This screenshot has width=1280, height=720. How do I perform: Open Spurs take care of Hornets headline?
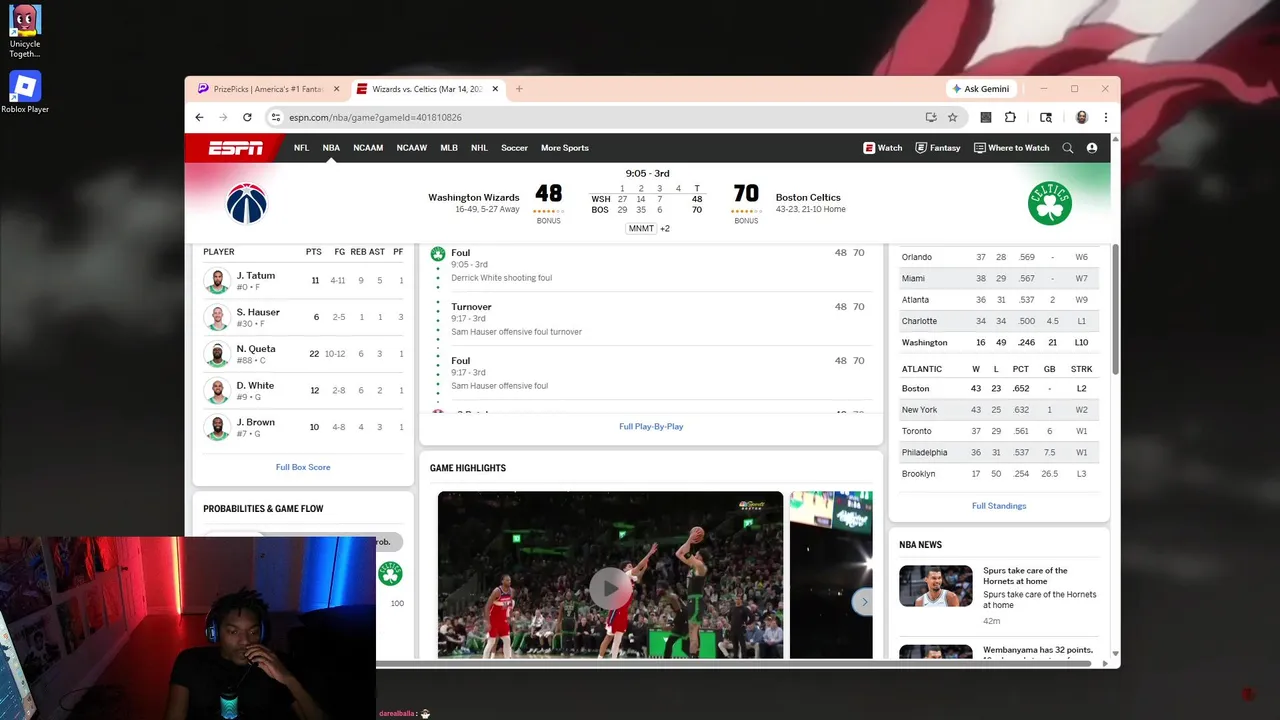[1025, 576]
